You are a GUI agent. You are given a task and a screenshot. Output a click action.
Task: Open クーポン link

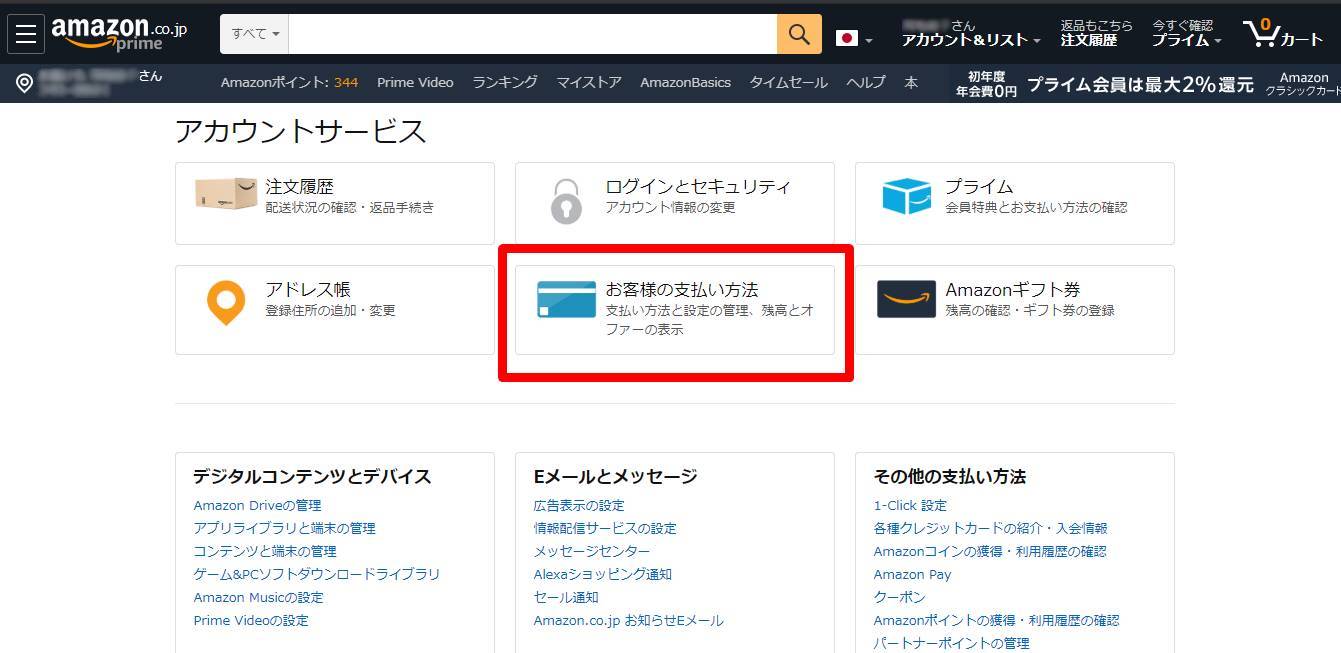click(900, 598)
